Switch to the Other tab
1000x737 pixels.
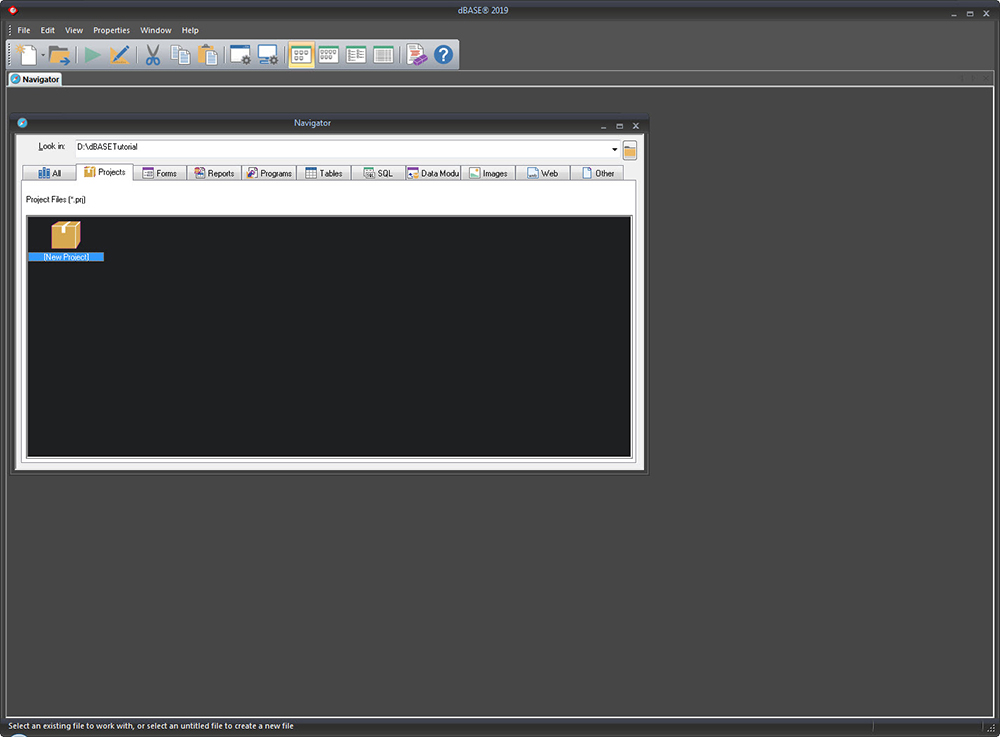click(598, 173)
